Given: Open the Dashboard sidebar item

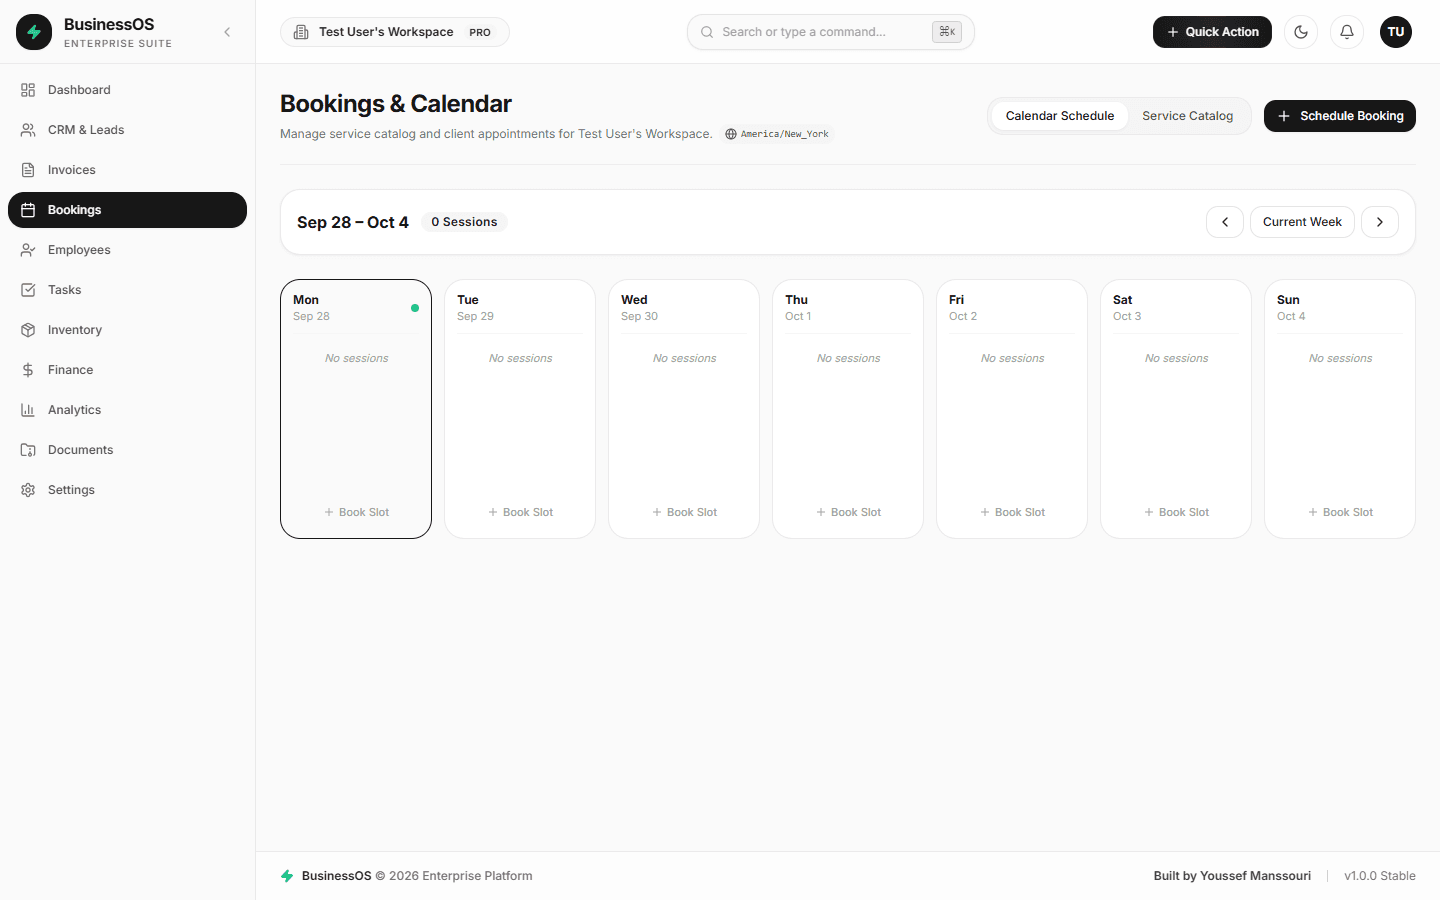Looking at the screenshot, I should (x=127, y=90).
